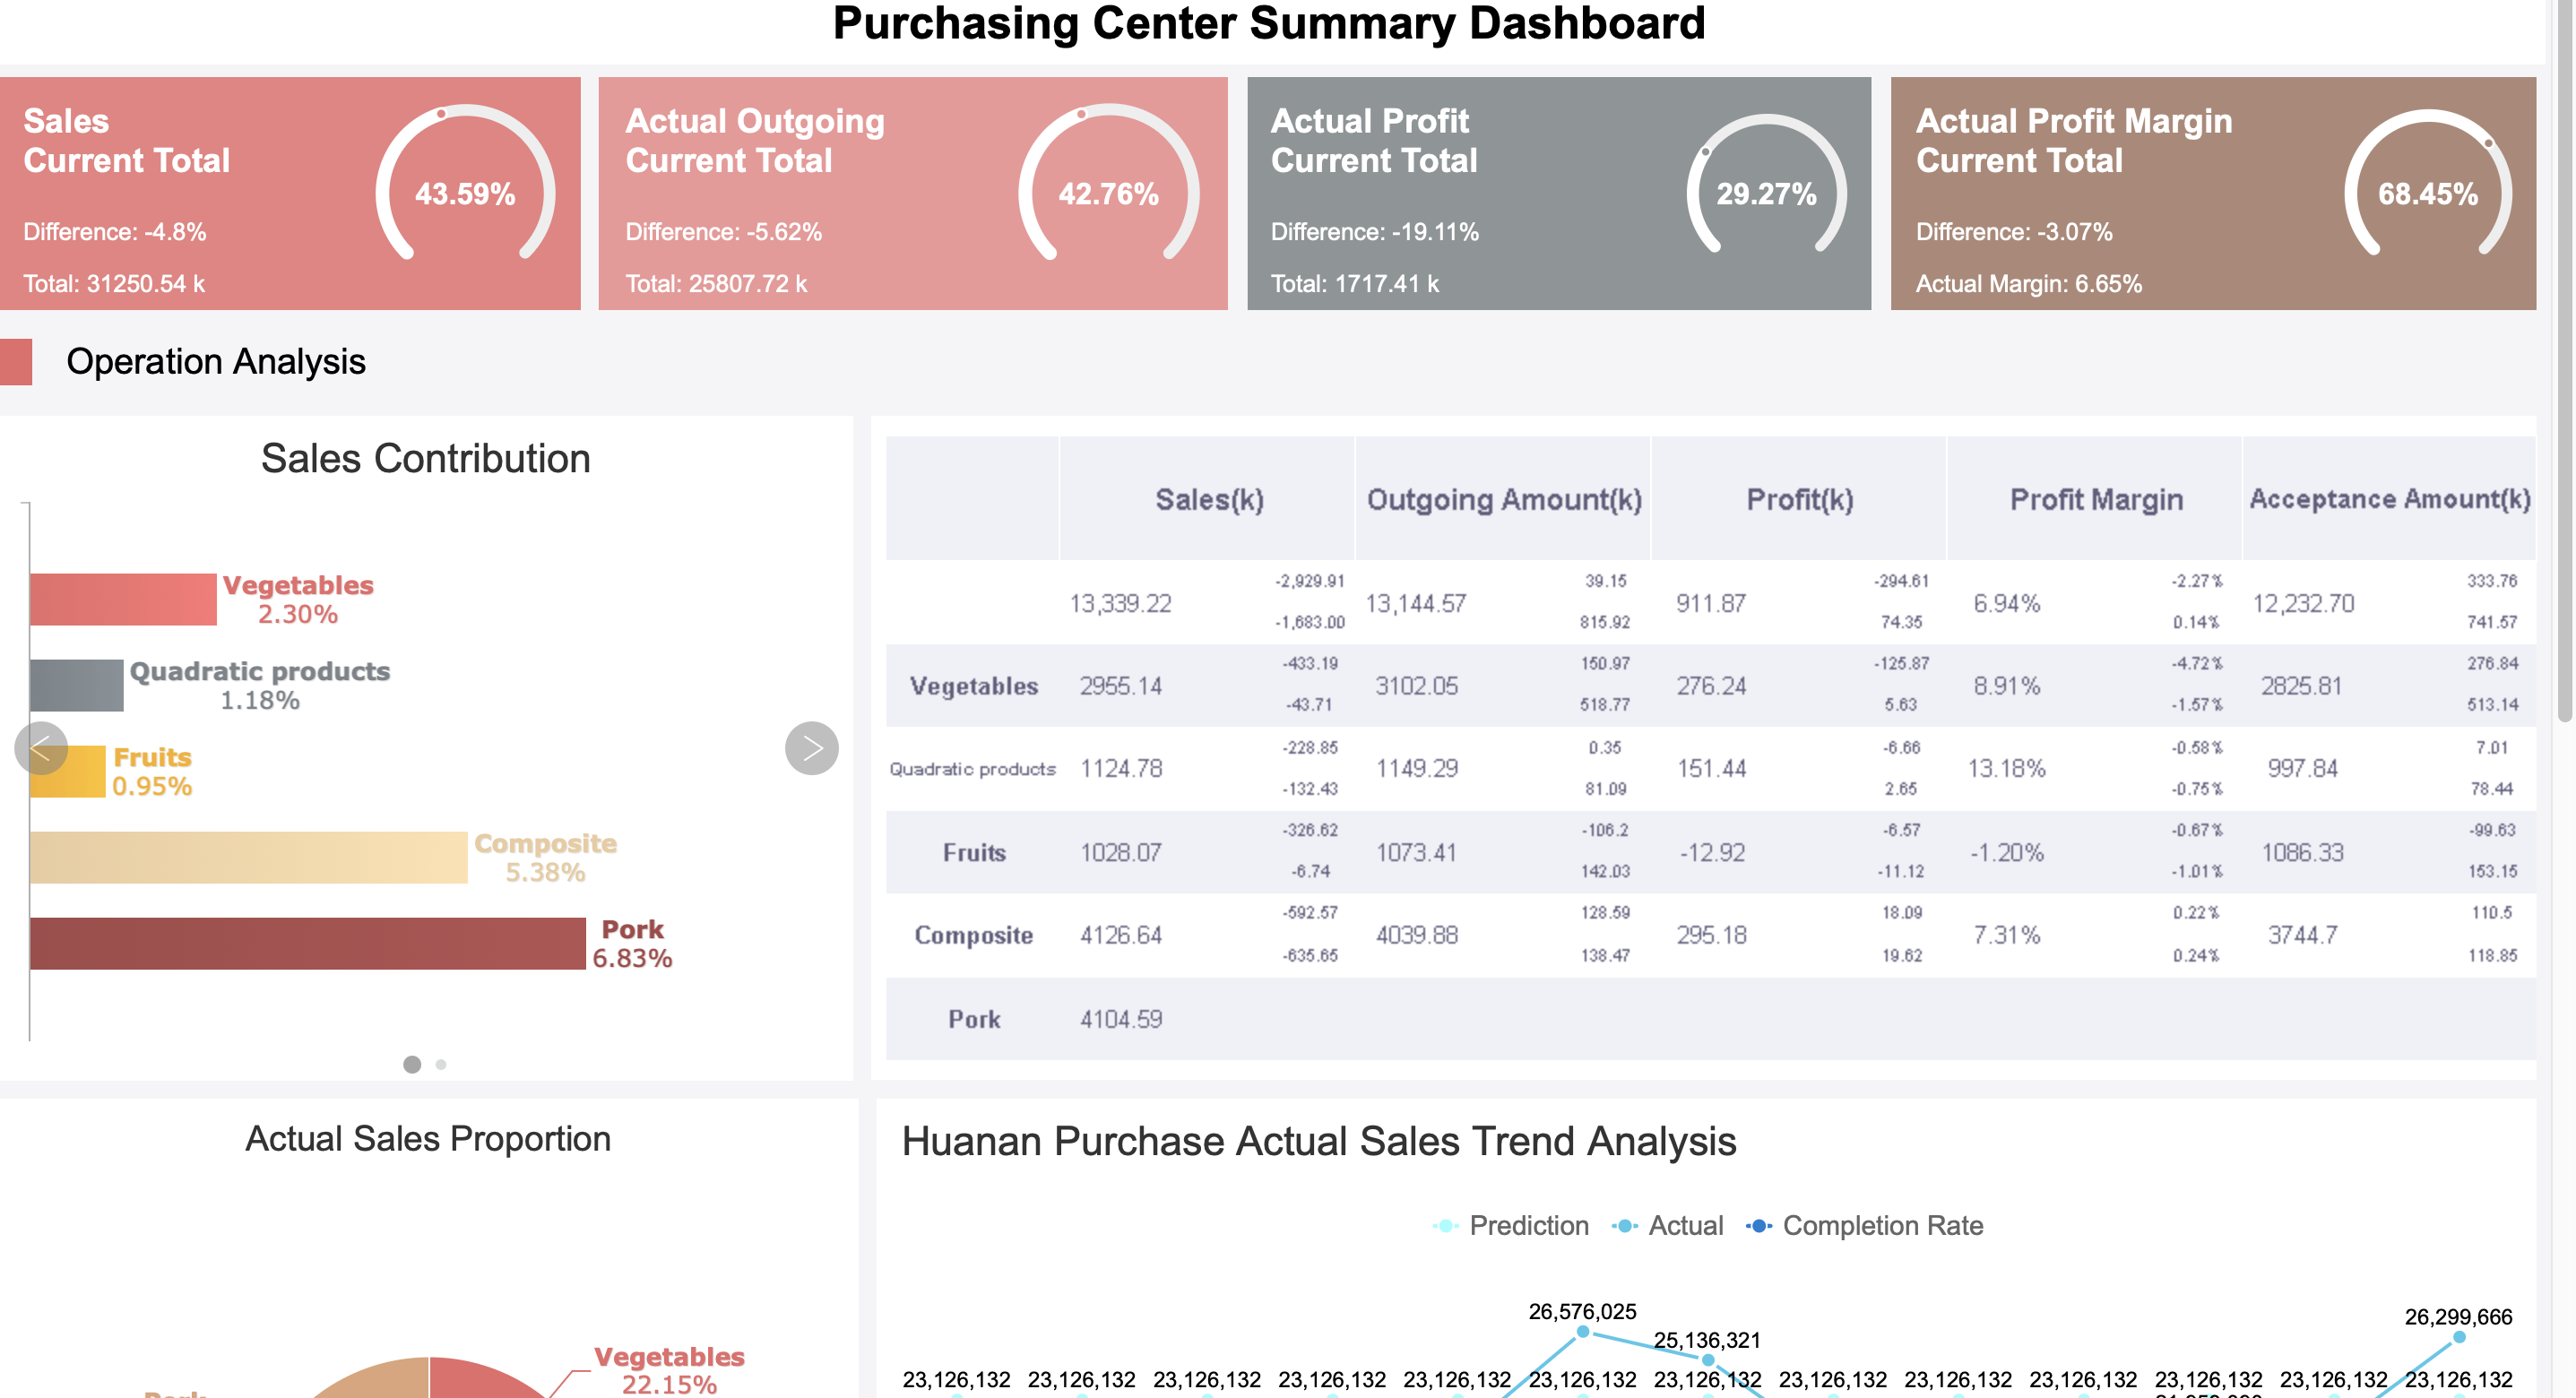Select the Quadratic products row label
The image size is (2576, 1398).
click(973, 768)
